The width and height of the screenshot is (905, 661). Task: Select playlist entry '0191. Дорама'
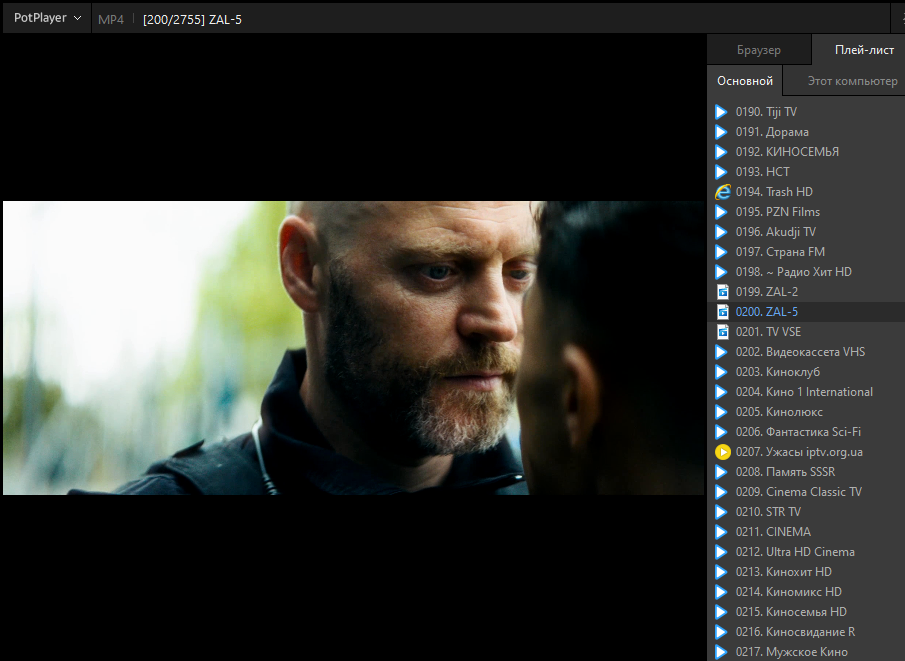[x=806, y=132]
